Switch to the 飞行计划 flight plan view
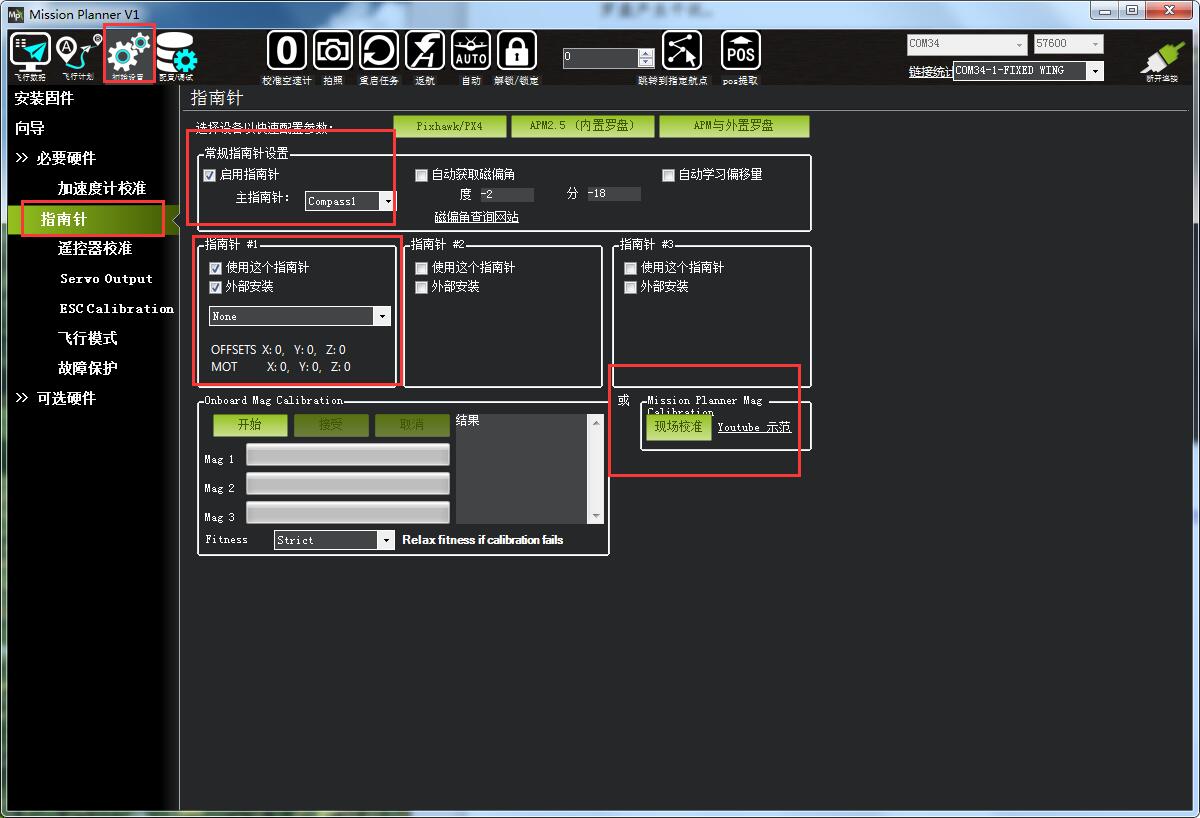Viewport: 1200px width, 818px height. point(77,54)
